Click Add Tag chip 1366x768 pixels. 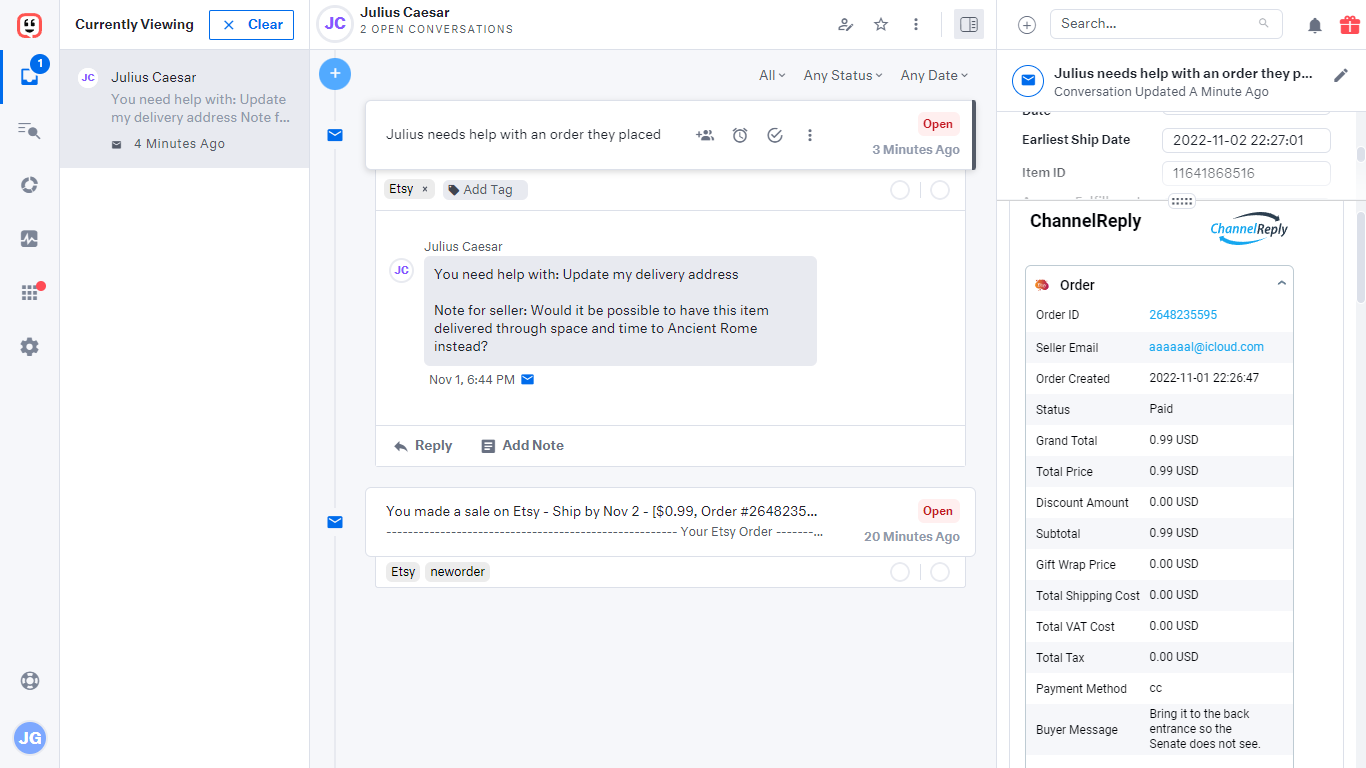485,189
